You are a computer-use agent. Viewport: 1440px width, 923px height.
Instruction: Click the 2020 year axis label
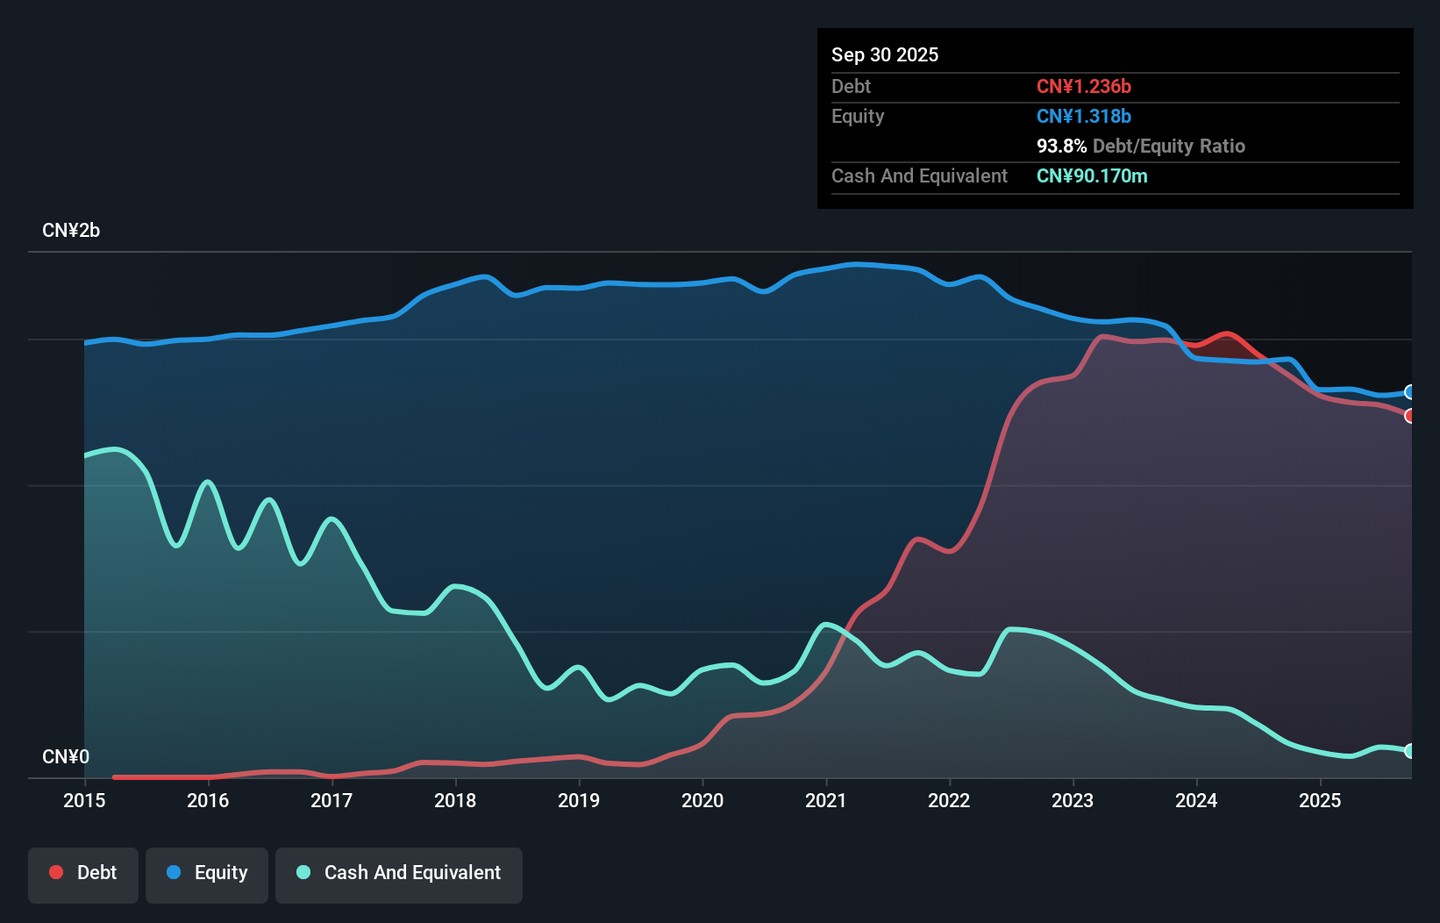(x=702, y=800)
